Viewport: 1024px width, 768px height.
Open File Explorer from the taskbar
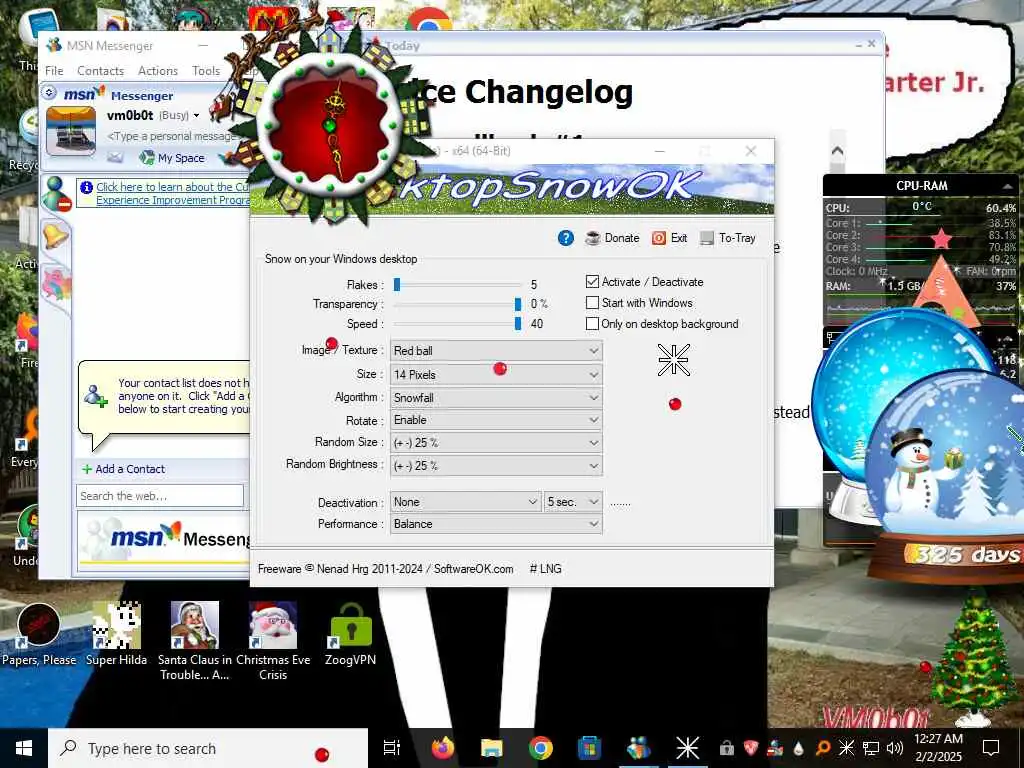[492, 748]
